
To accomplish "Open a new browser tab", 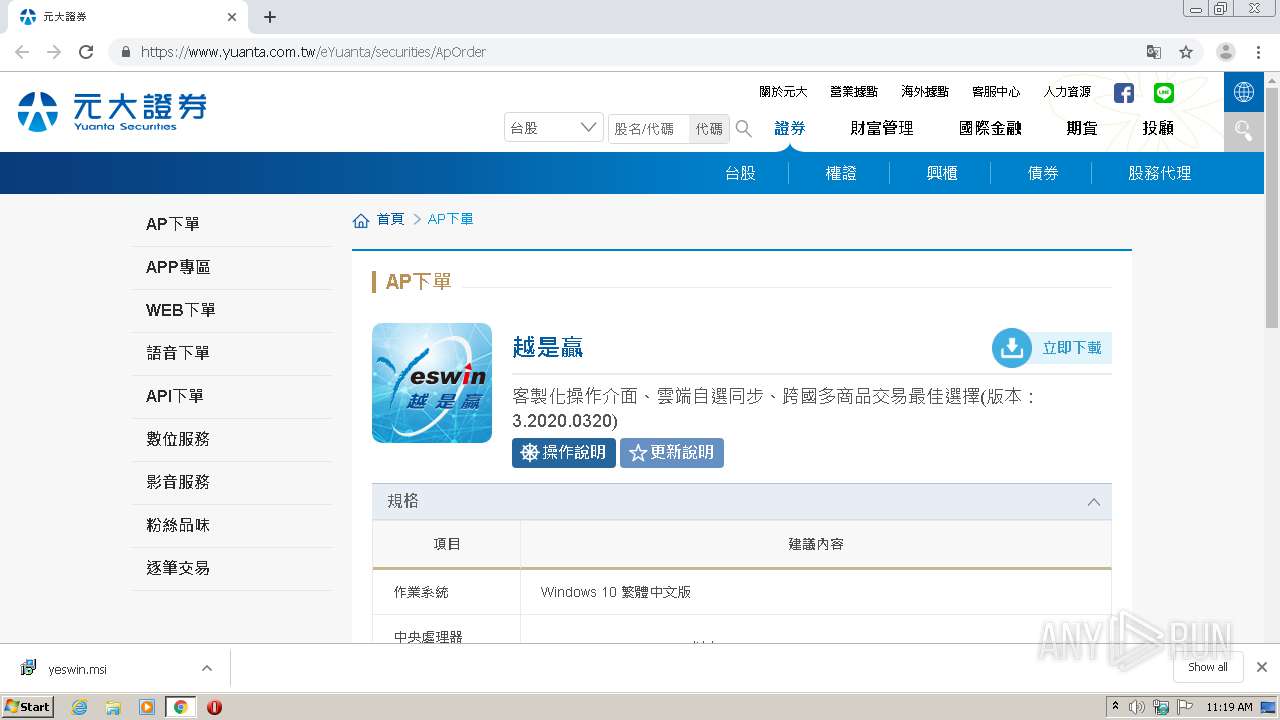I will (x=270, y=17).
